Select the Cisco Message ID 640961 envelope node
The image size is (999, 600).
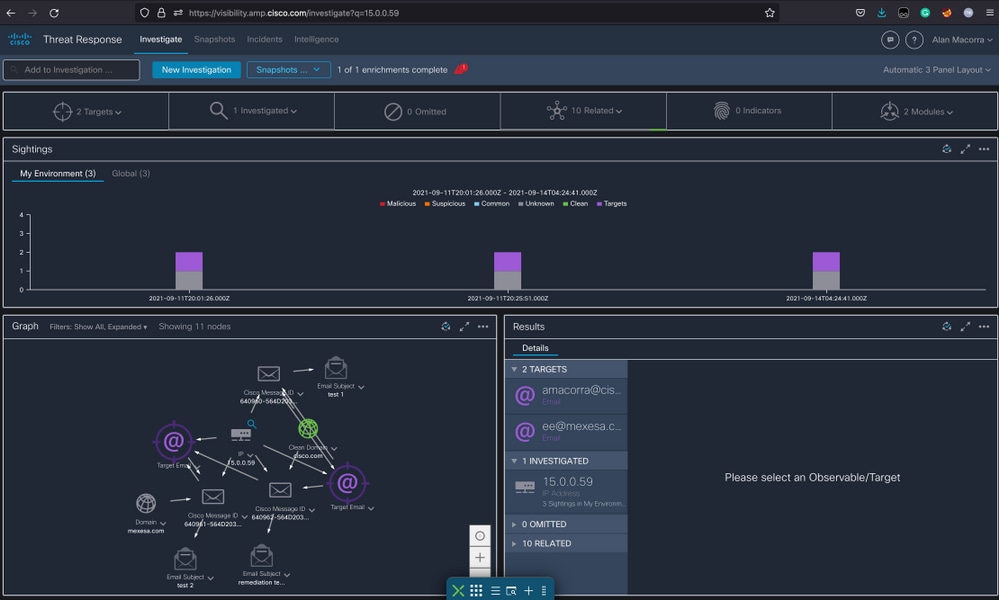[213, 497]
